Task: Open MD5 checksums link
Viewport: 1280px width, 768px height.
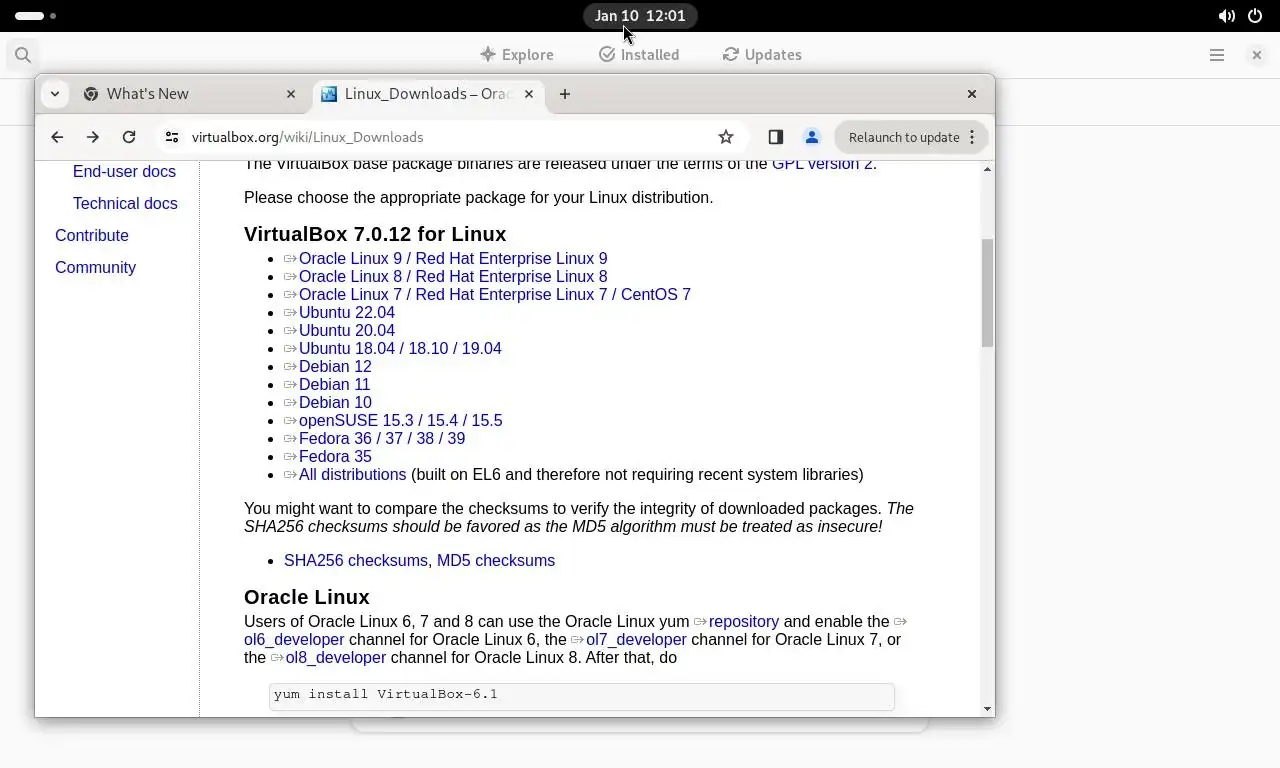Action: (496, 560)
